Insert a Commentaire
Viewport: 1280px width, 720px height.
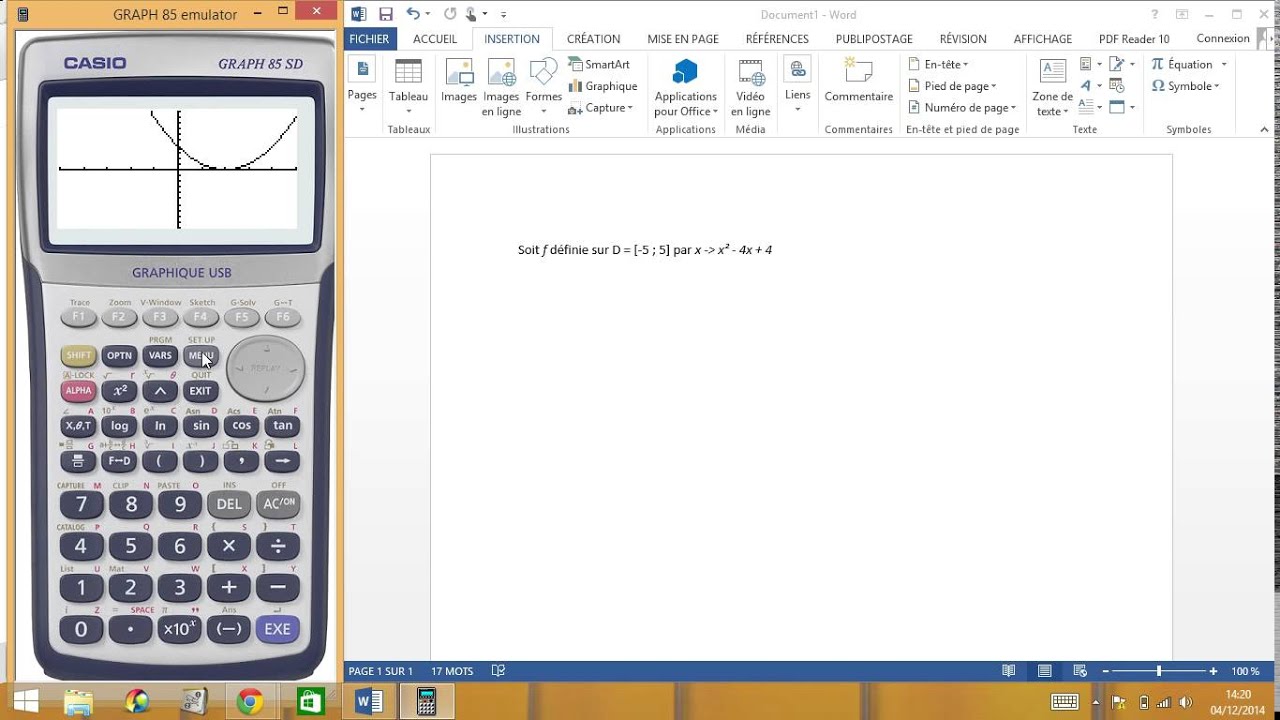tap(859, 82)
